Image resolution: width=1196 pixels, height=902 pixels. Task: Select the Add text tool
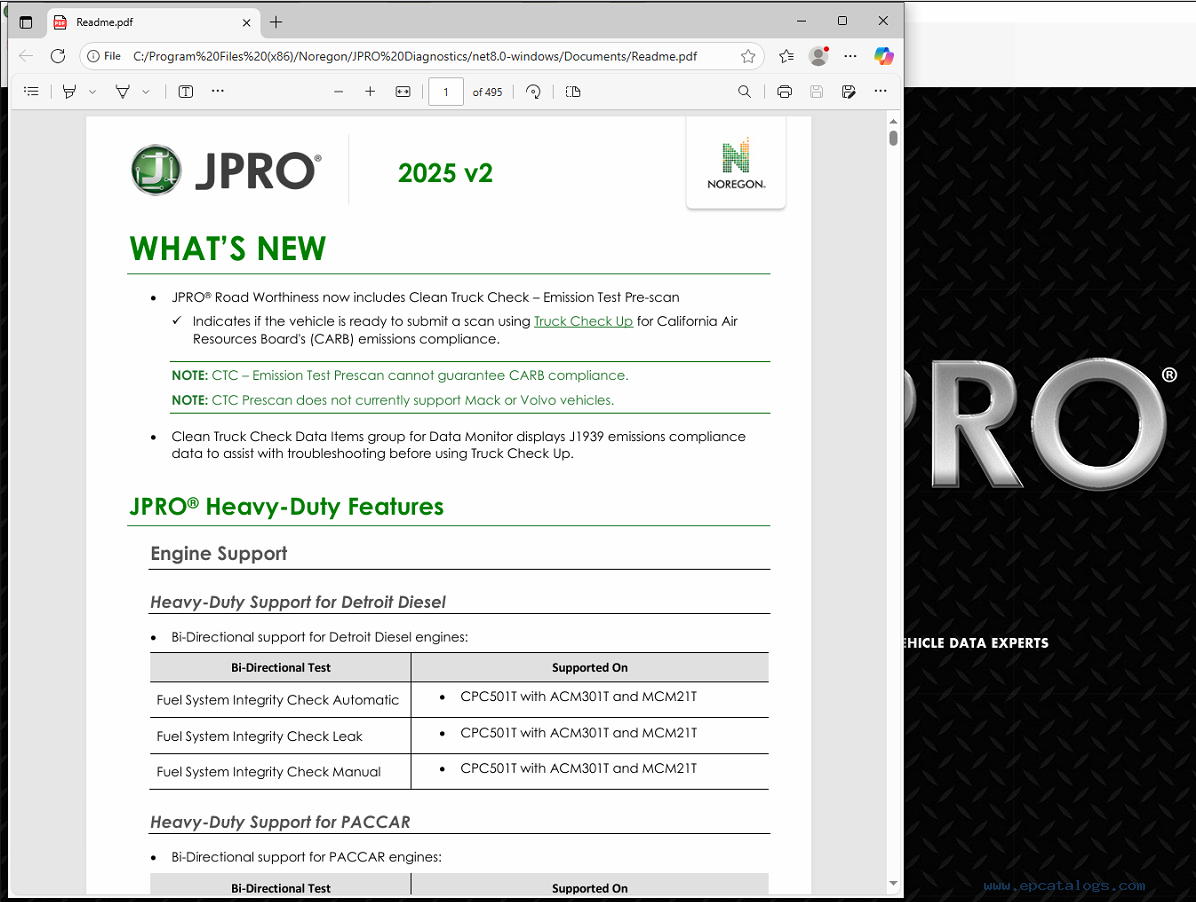click(x=185, y=91)
